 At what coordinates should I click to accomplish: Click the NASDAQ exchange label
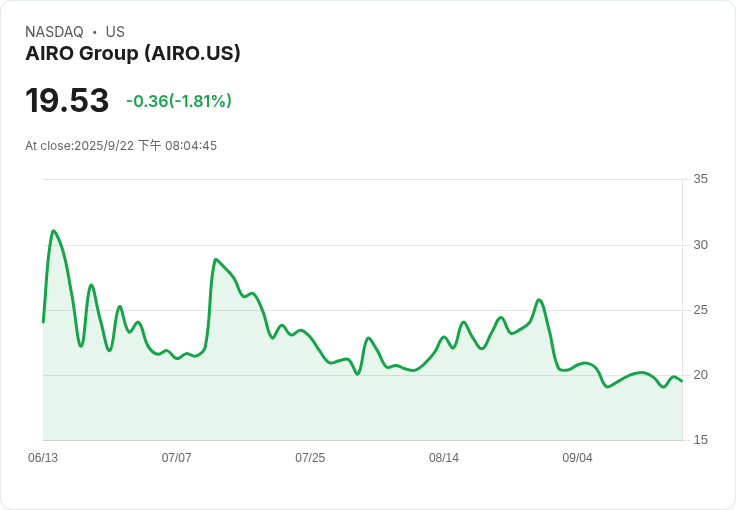54,32
